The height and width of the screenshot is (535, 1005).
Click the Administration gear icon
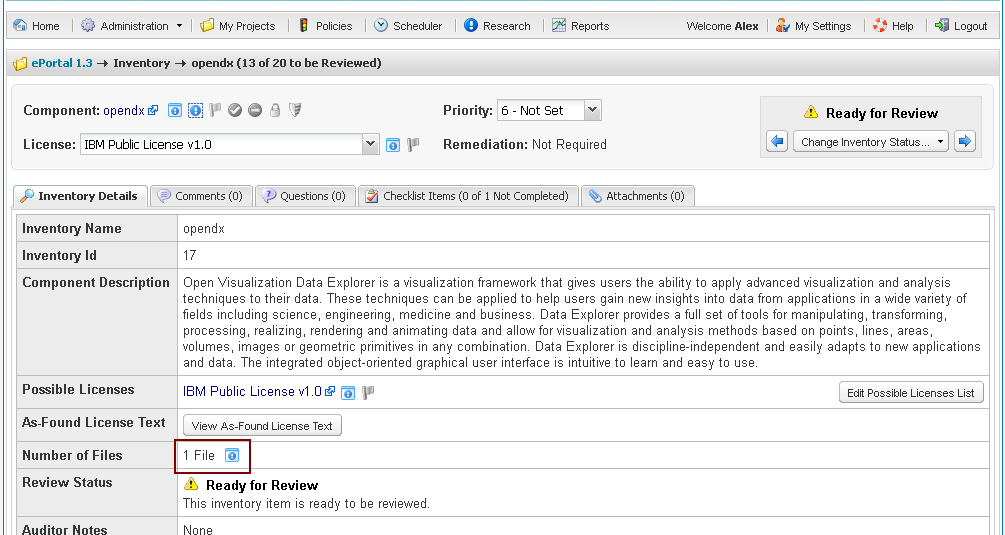click(88, 26)
